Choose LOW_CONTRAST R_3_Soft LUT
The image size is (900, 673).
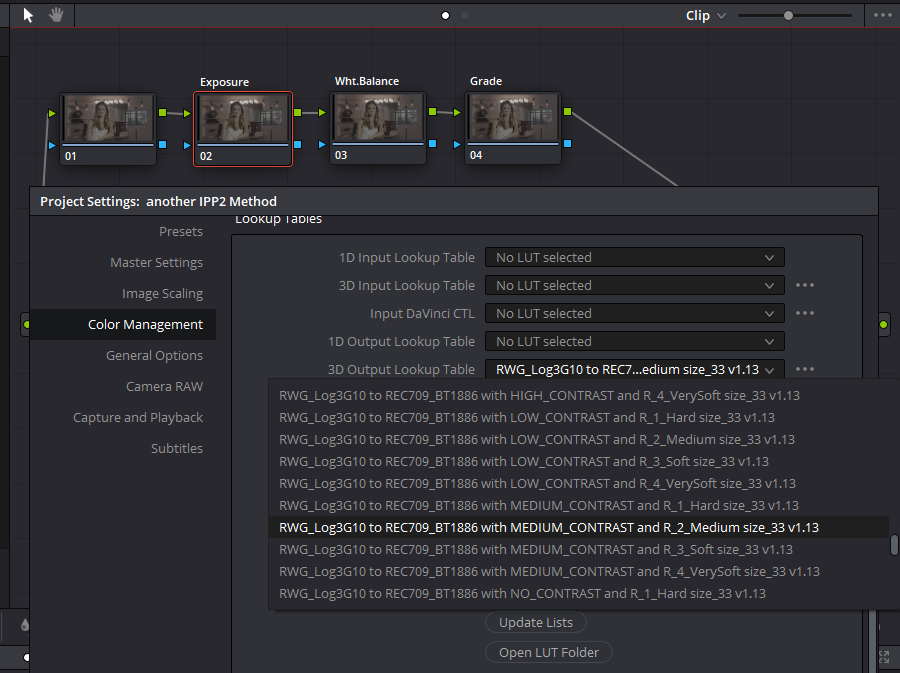[x=579, y=461]
